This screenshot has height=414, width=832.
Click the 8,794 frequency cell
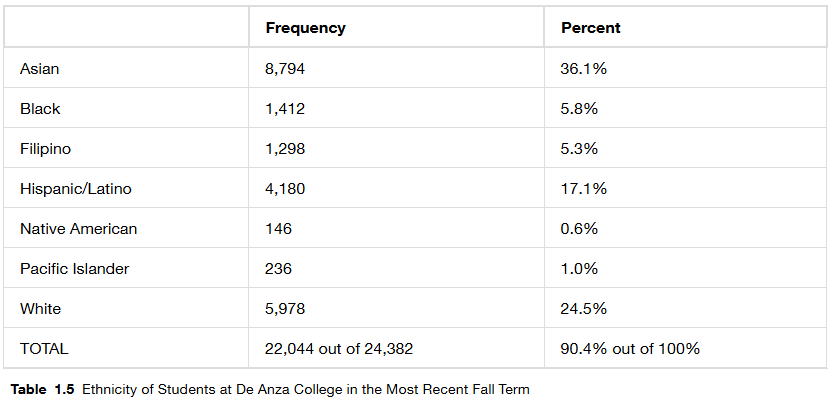285,69
